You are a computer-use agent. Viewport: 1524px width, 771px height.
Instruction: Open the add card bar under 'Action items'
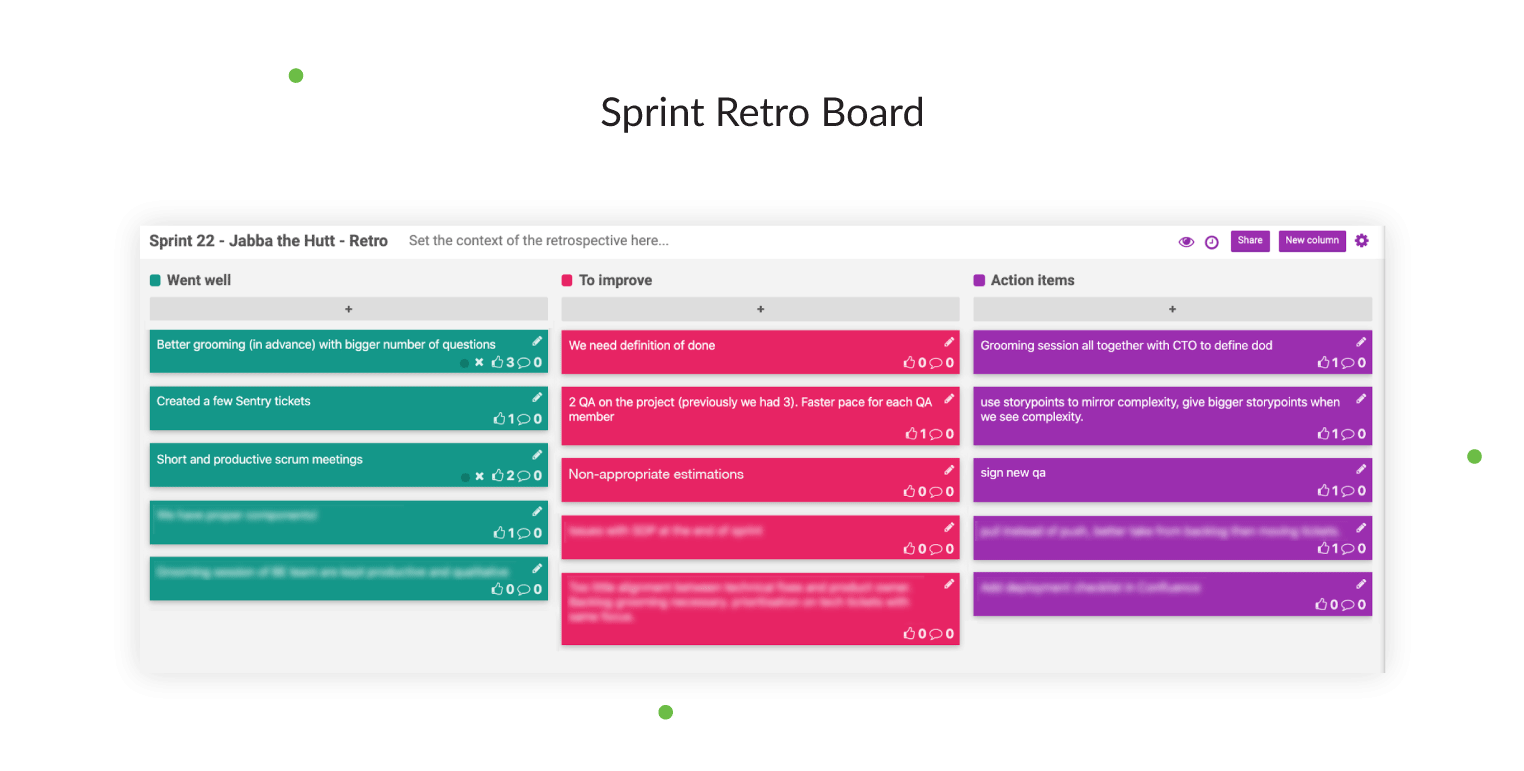(x=1172, y=308)
